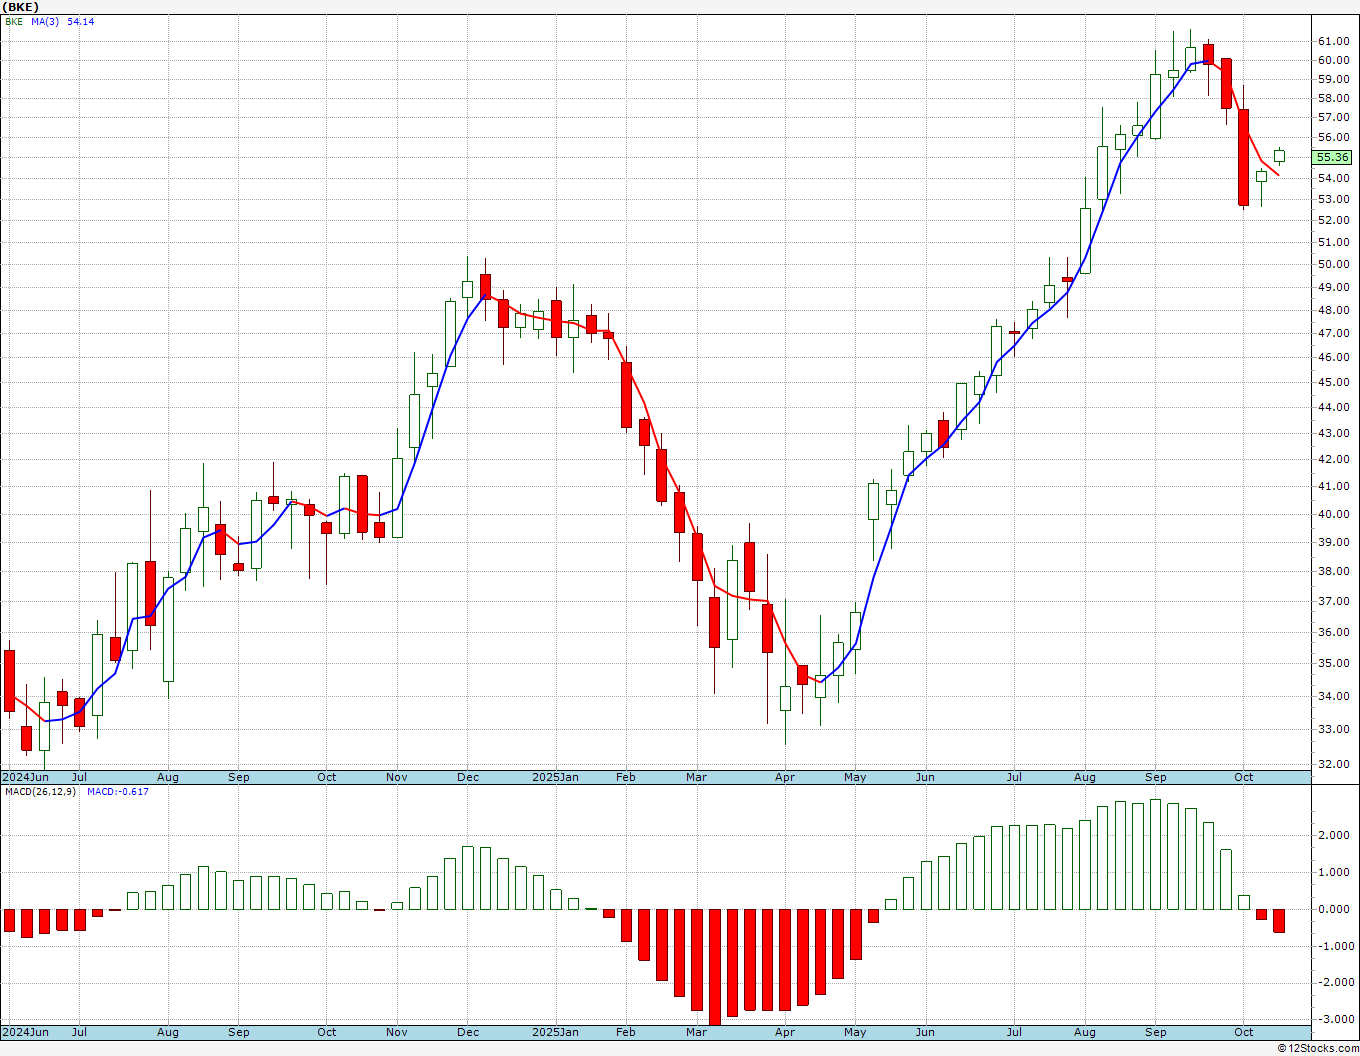Select Dec on the MACD panel date axis
The image size is (1360, 1056).
(x=468, y=1032)
